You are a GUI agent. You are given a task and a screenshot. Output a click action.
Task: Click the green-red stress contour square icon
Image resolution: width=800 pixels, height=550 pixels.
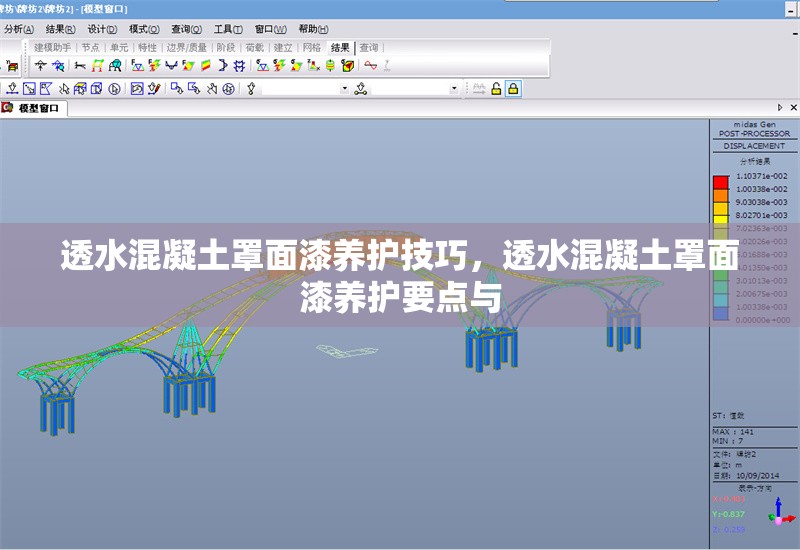tap(204, 66)
